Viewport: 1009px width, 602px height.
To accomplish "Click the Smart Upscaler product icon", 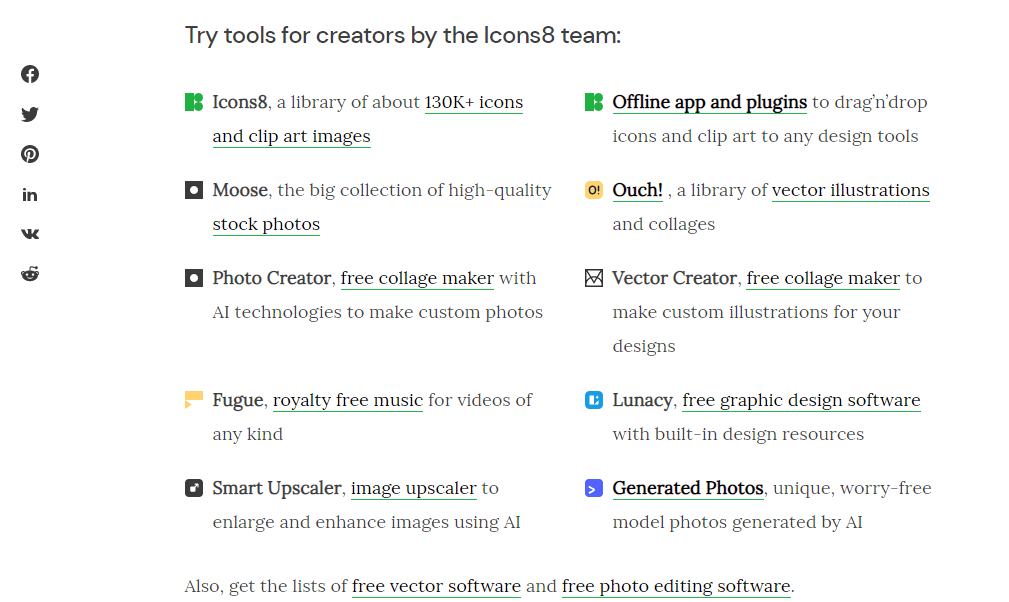I will tap(194, 488).
